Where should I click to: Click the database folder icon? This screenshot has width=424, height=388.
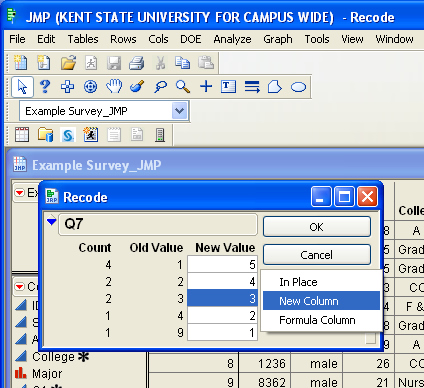[x=45, y=135]
